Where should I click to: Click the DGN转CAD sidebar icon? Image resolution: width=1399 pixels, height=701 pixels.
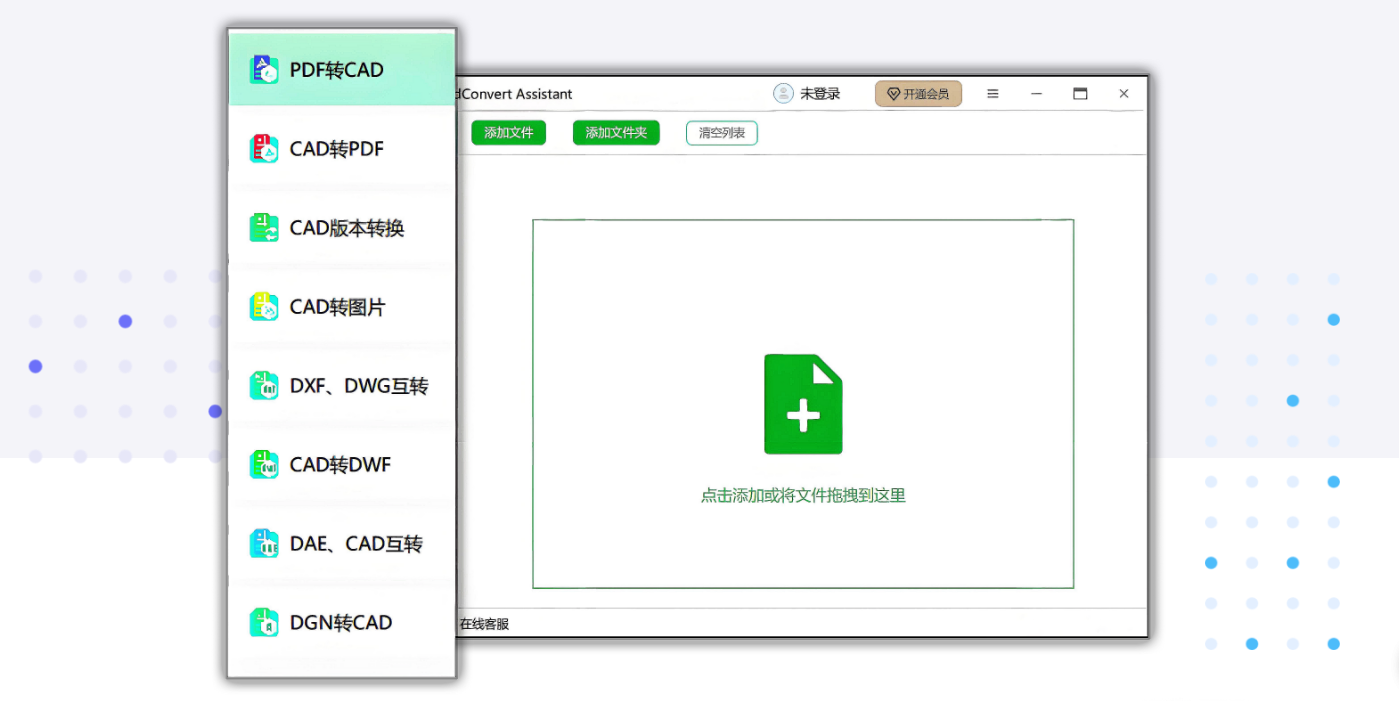(x=264, y=623)
